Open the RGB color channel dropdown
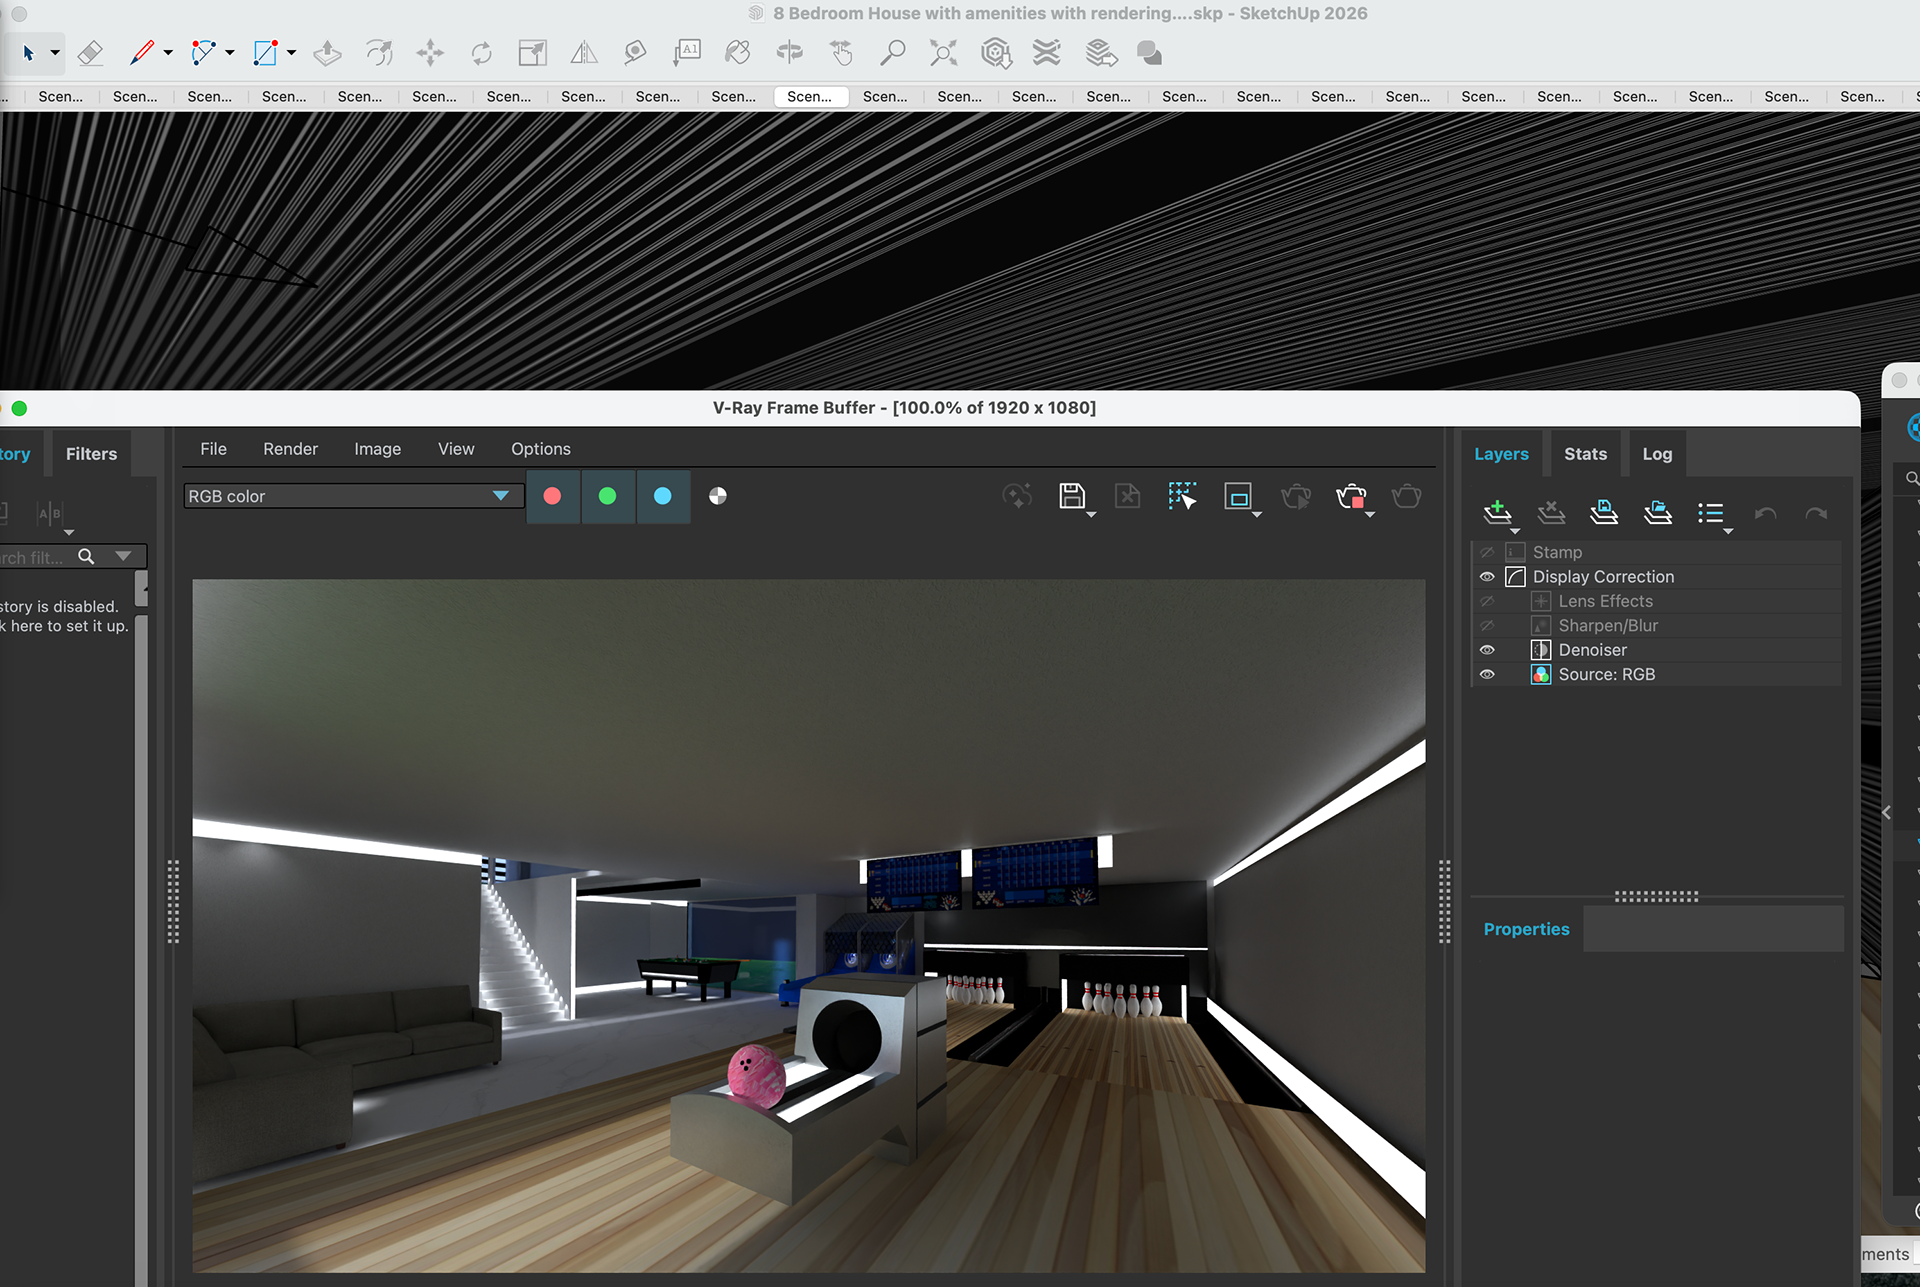This screenshot has width=1920, height=1287. 500,496
